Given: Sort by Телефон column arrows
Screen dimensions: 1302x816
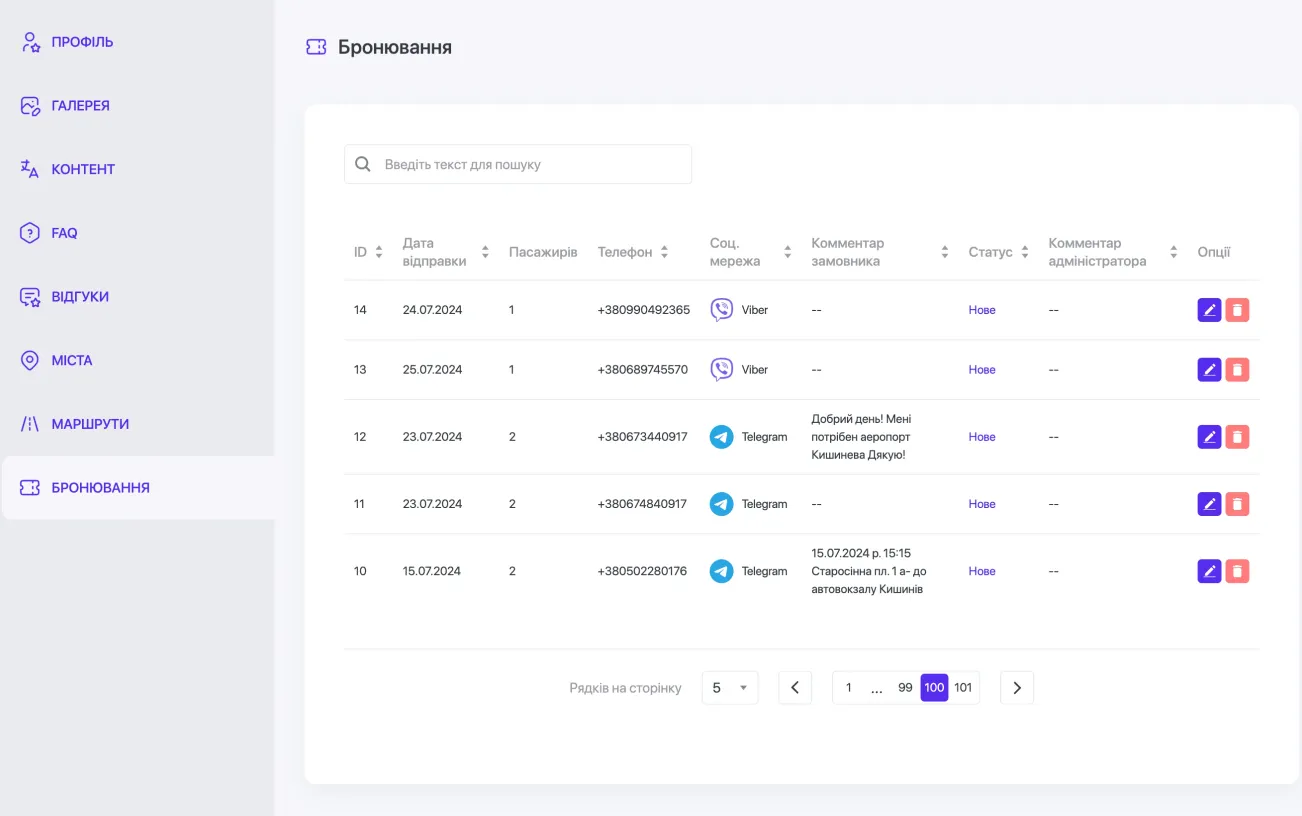Looking at the screenshot, I should point(664,252).
